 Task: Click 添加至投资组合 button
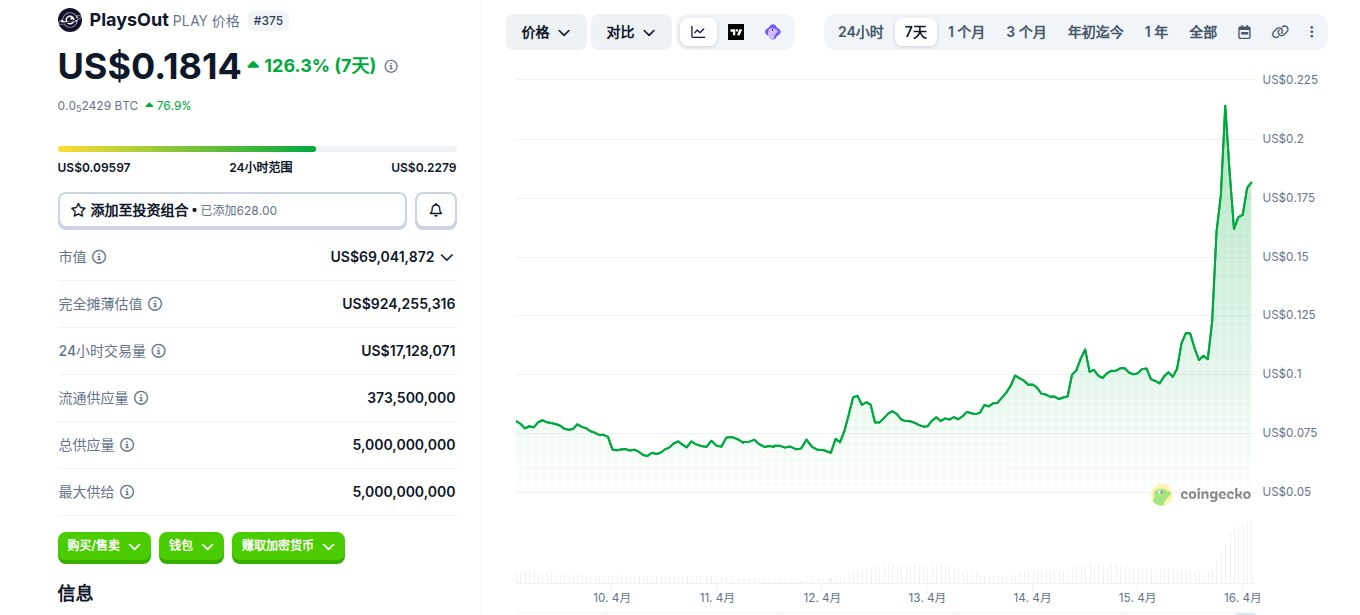(x=232, y=210)
